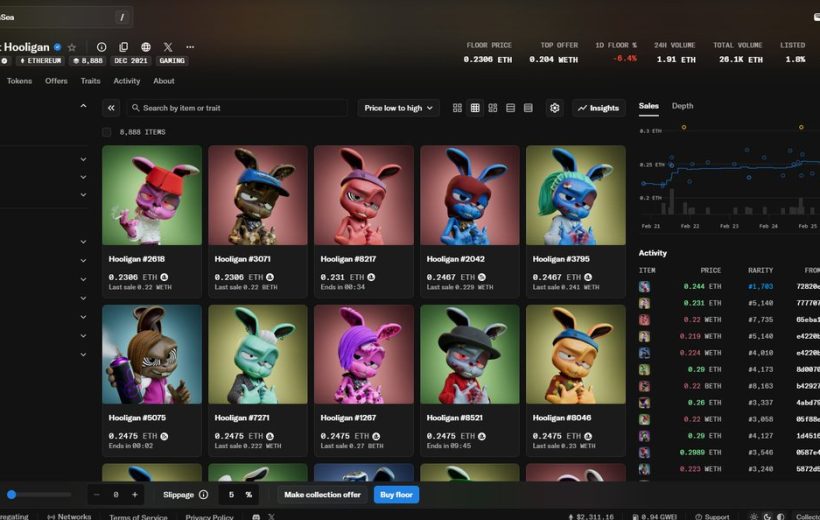The height and width of the screenshot is (520, 820).
Task: Select the Sales chart tab
Action: pos(648,106)
